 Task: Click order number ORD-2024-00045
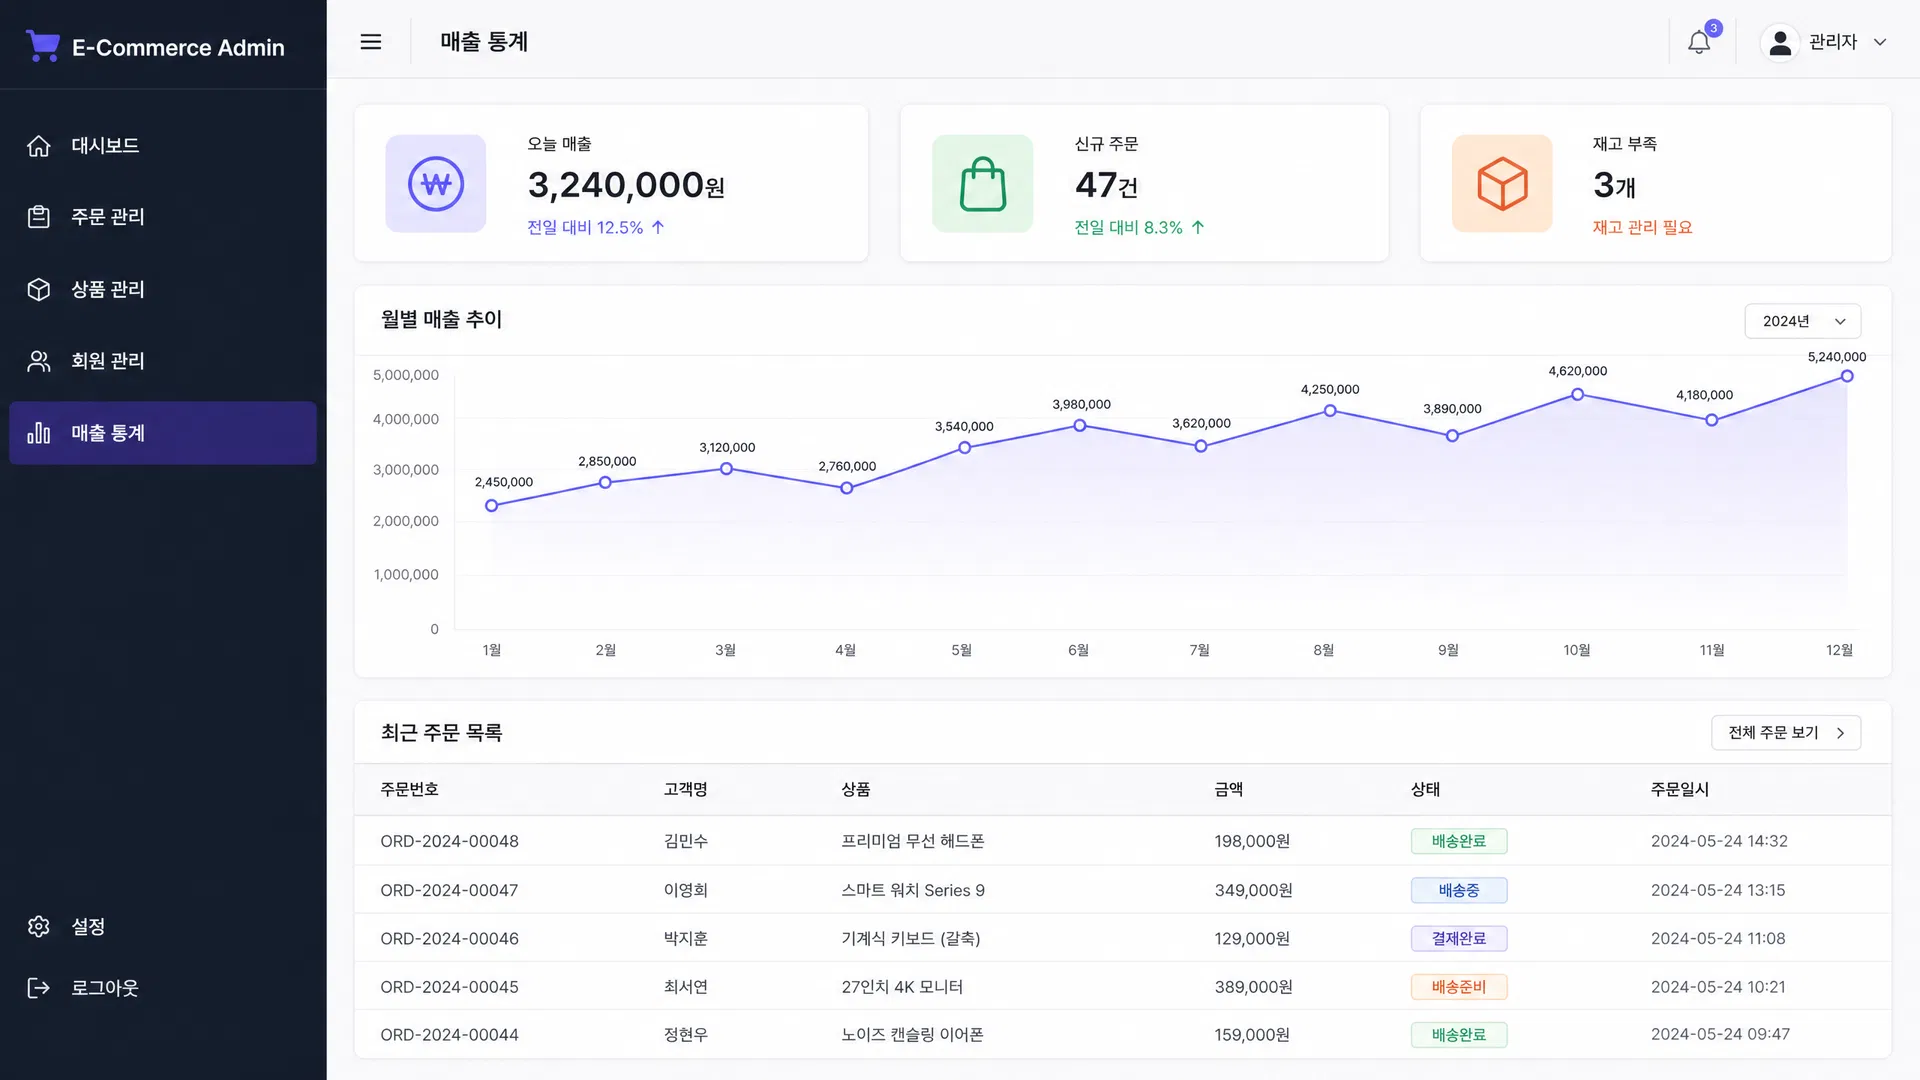449,987
